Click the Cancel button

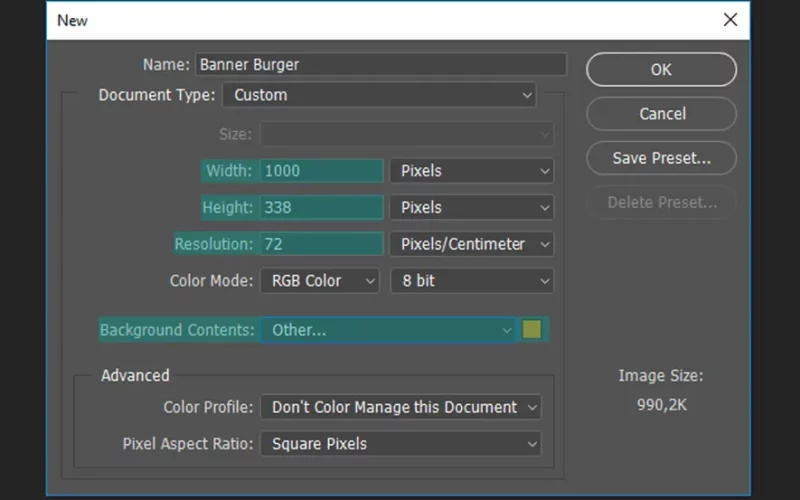point(661,114)
